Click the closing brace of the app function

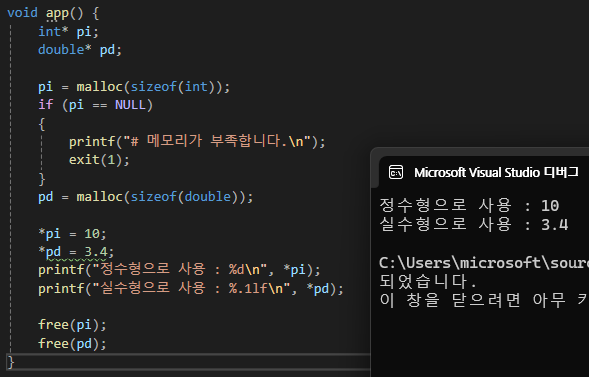pyautogui.click(x=11, y=362)
